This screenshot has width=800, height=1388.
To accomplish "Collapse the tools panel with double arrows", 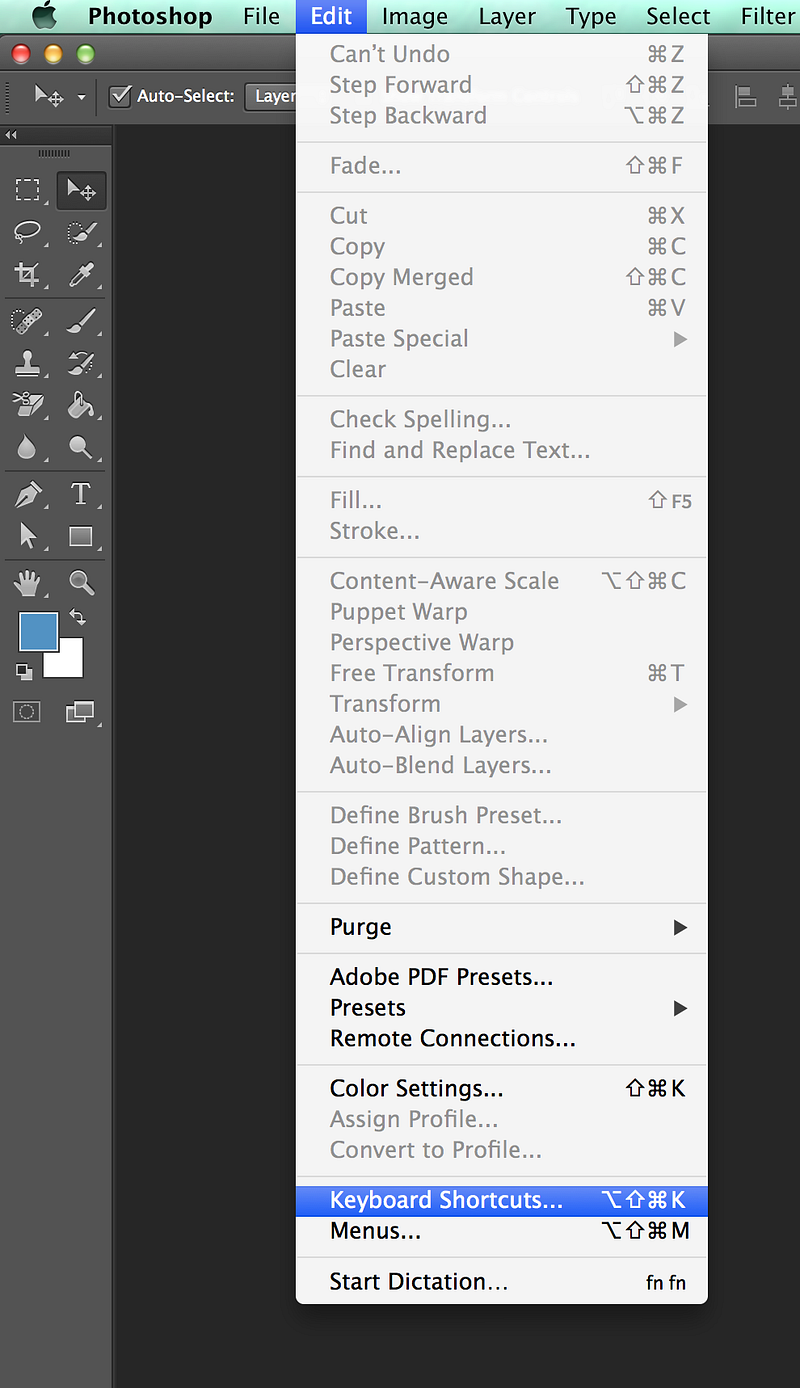I will pos(12,135).
